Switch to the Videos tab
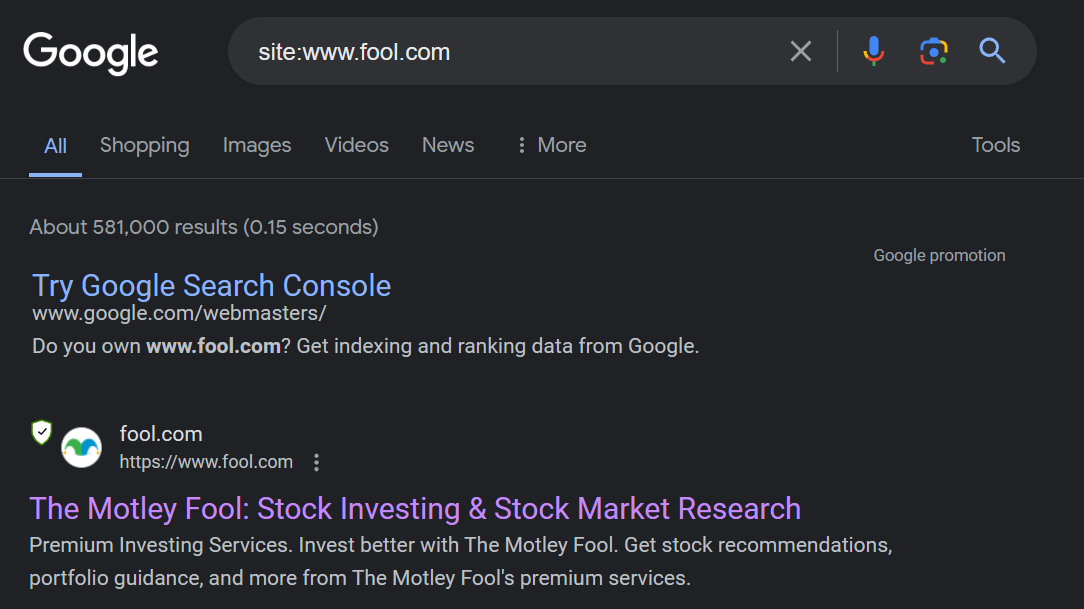Screen dimensions: 1084x609 click(x=356, y=145)
